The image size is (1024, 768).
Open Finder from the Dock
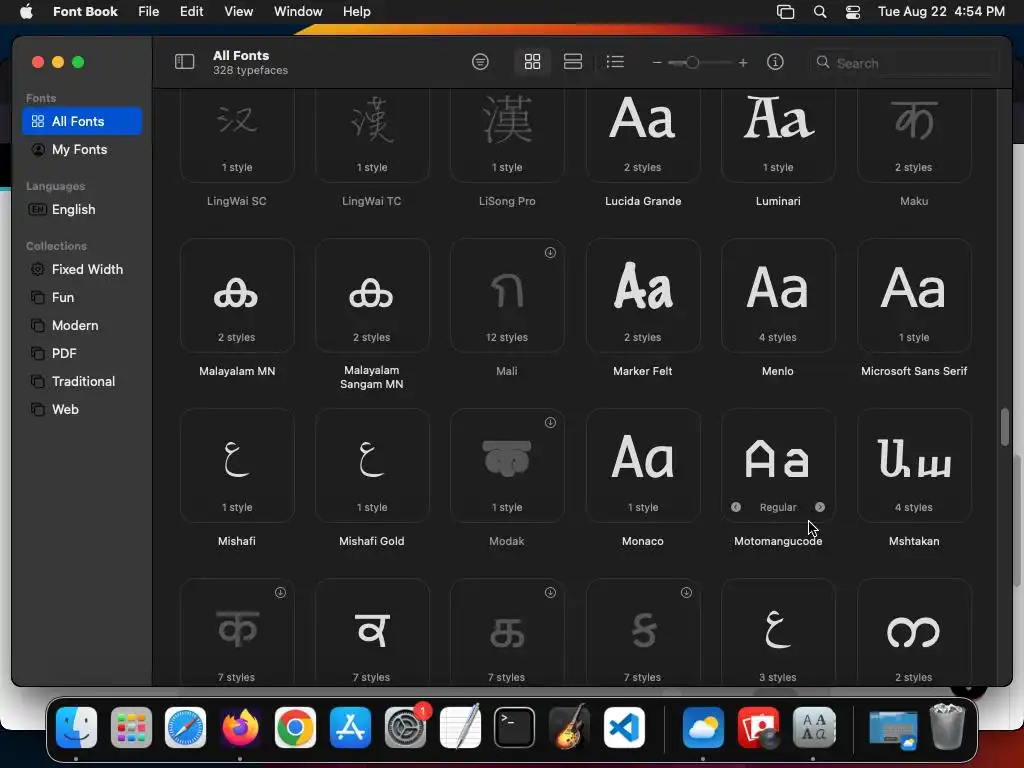pyautogui.click(x=76, y=728)
